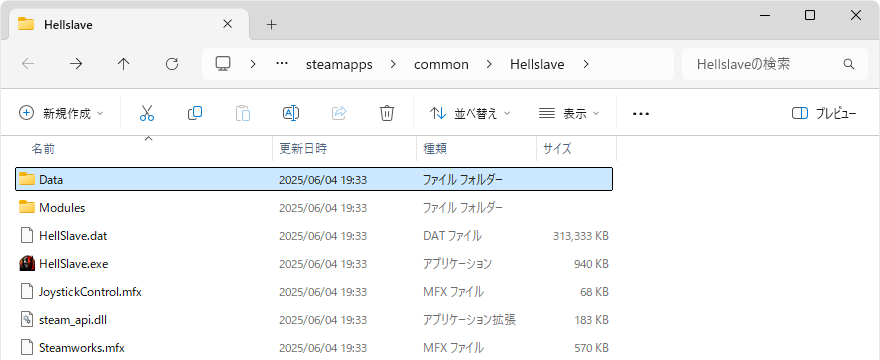The width and height of the screenshot is (880, 360).
Task: Click the 313,333 KB size value
Action: coord(581,236)
